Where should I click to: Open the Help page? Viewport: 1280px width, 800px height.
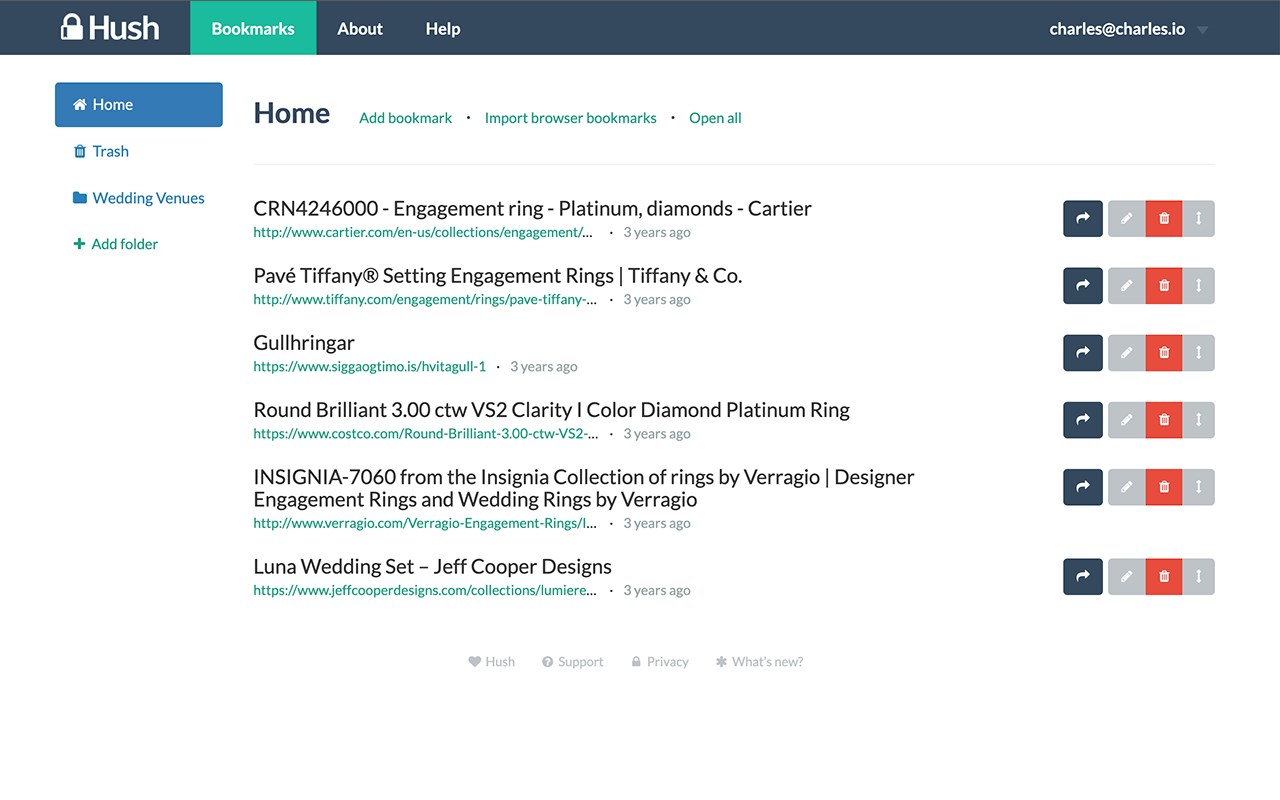click(x=443, y=28)
